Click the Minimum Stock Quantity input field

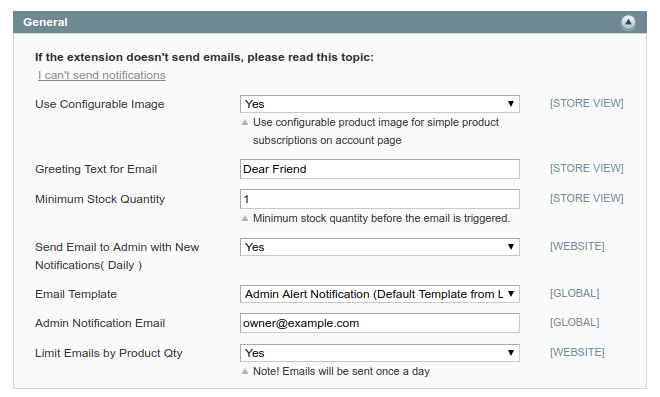[x=380, y=199]
